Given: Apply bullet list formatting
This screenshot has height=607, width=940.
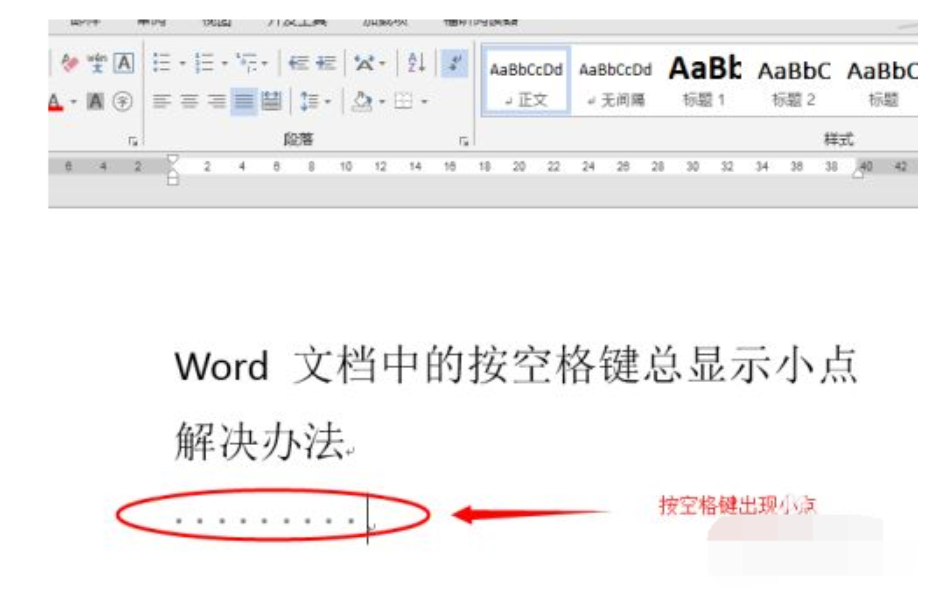Looking at the screenshot, I should (x=162, y=62).
